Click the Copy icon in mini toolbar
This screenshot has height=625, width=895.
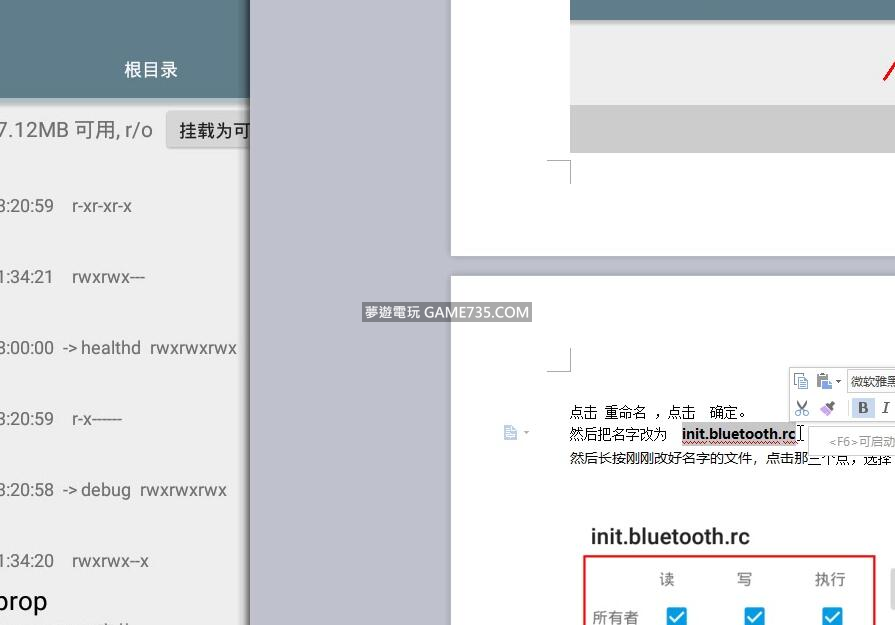(x=801, y=381)
